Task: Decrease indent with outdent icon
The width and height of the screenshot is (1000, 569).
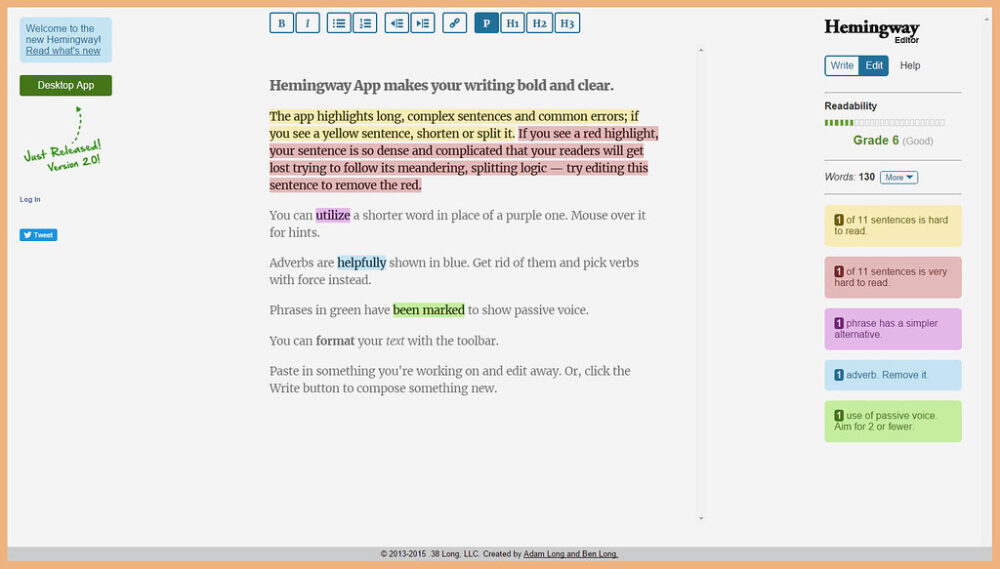Action: pos(397,23)
